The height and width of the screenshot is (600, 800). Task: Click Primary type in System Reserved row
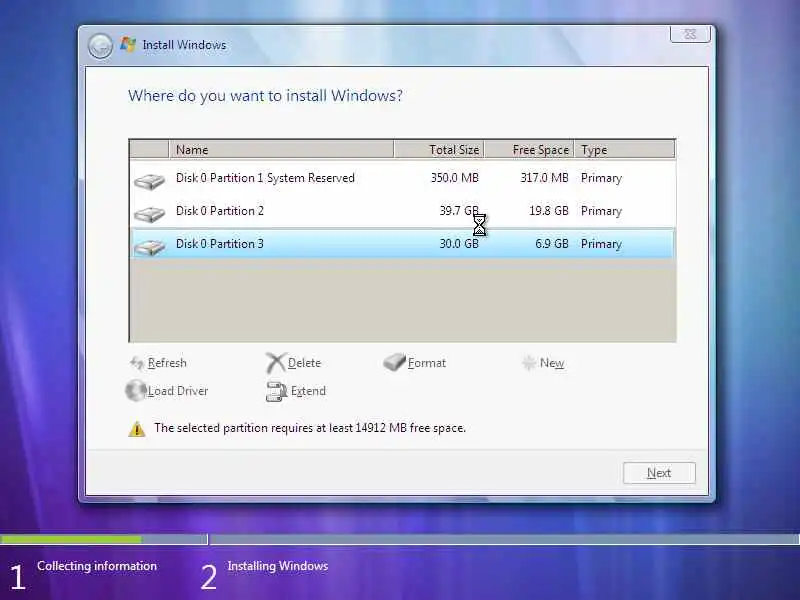pyautogui.click(x=601, y=178)
